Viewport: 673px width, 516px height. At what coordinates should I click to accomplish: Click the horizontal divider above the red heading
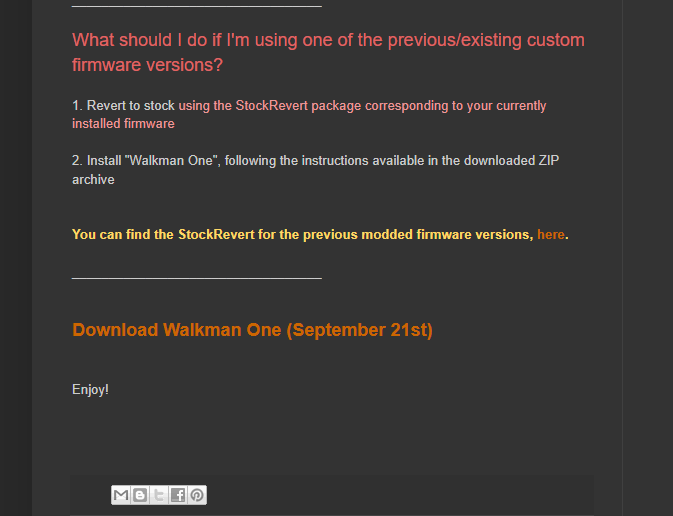tap(197, 6)
